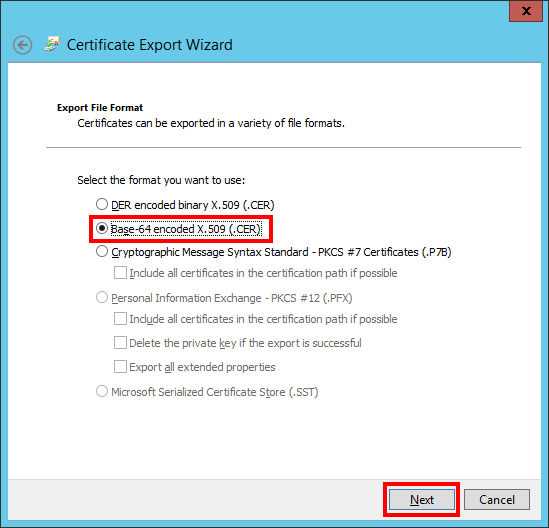Click 'Certificates can be exported' description text

click(x=211, y=123)
